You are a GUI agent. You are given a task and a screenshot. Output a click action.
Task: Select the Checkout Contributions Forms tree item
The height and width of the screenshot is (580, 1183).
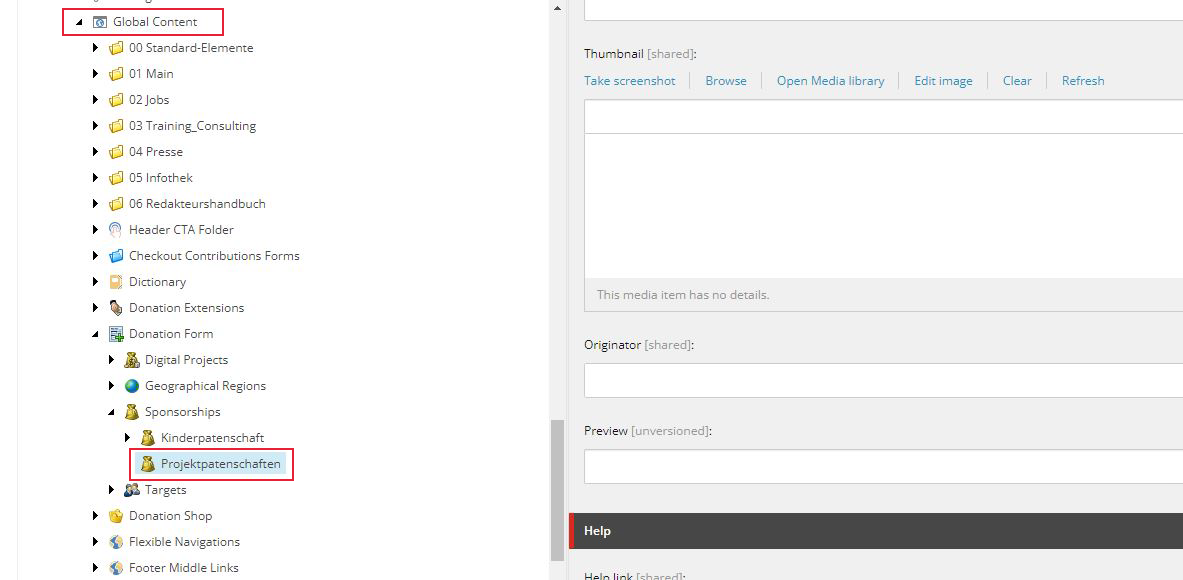coord(214,256)
